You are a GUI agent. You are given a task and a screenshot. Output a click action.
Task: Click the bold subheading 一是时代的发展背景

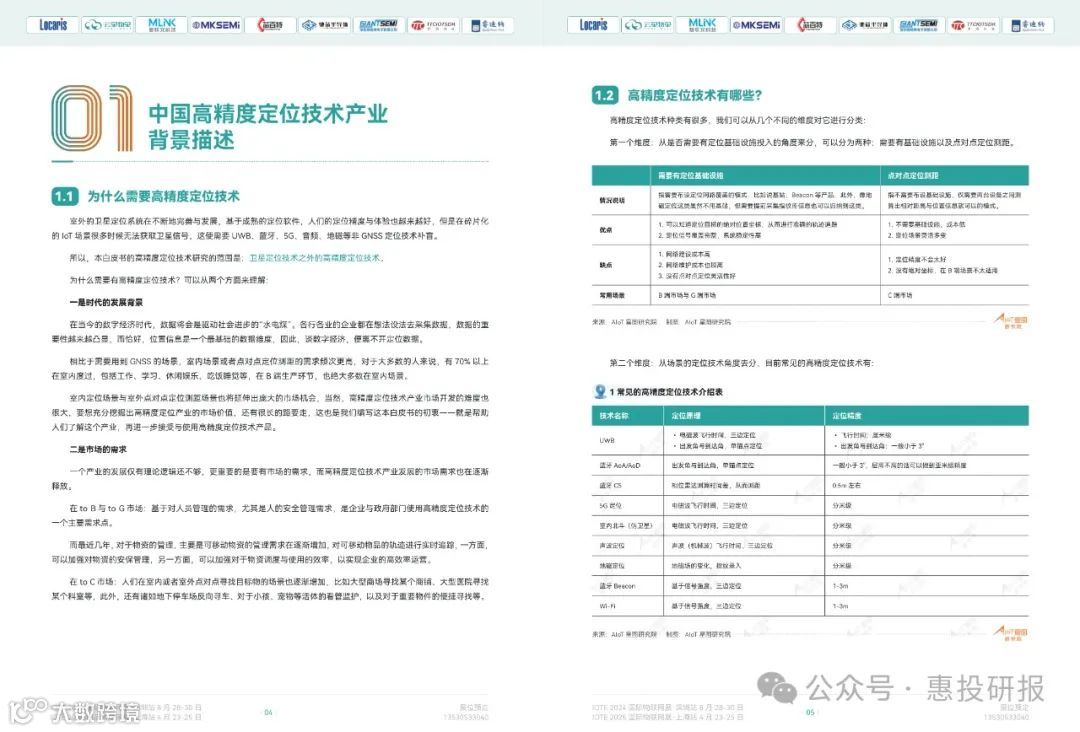pos(106,302)
